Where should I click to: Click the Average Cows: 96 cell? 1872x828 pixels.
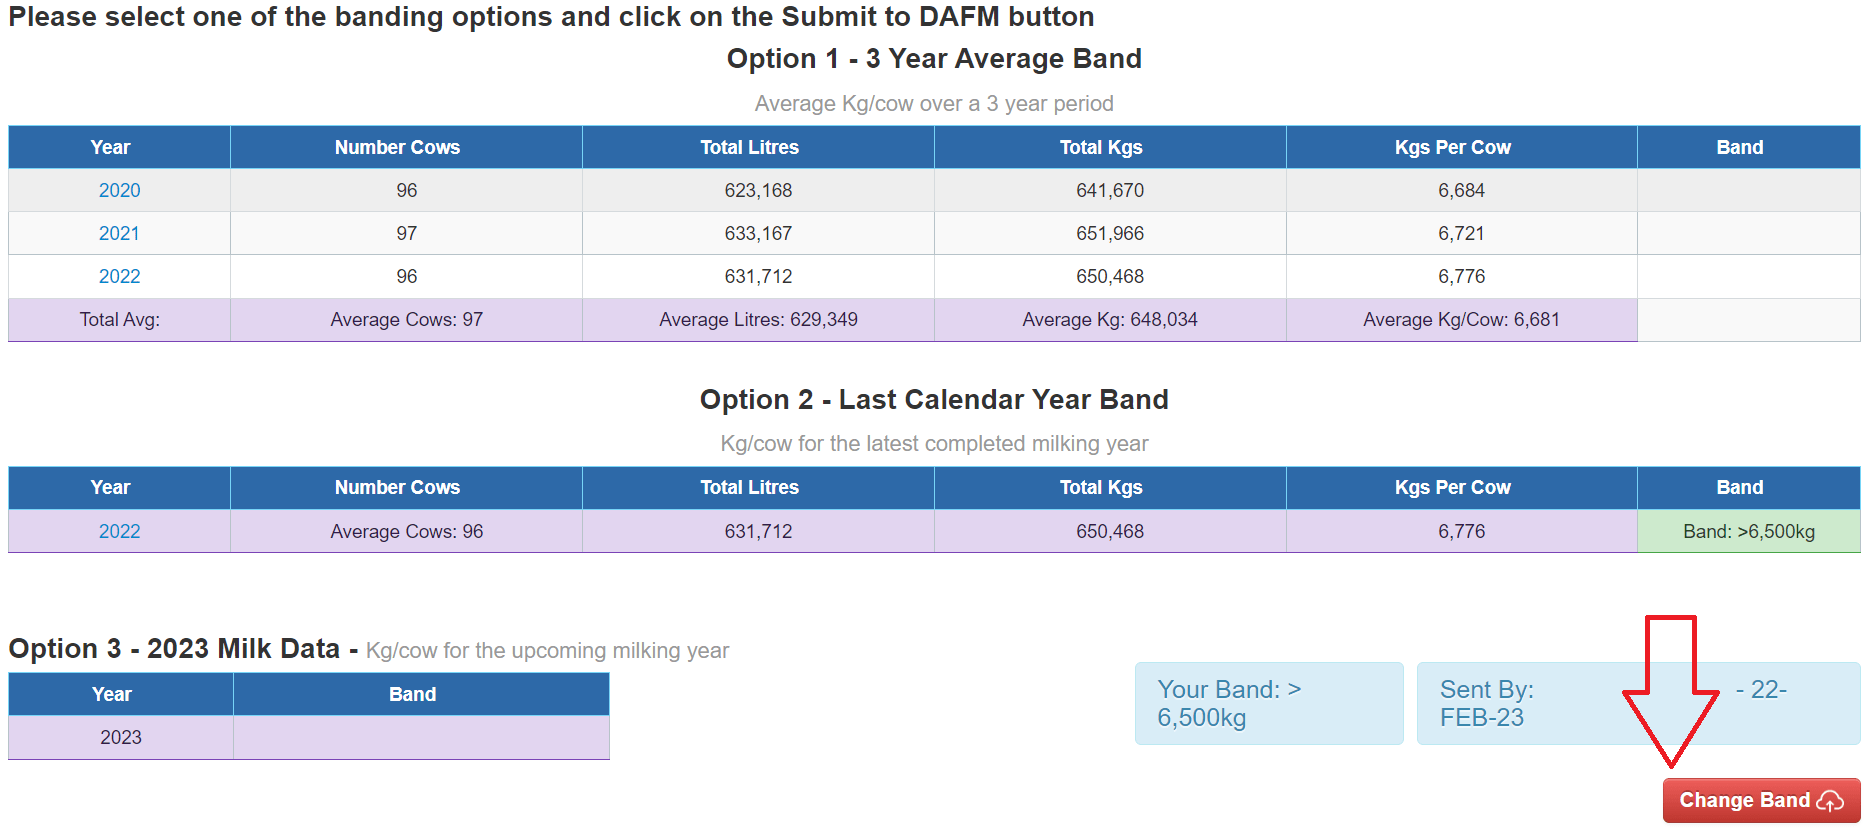pos(406,531)
